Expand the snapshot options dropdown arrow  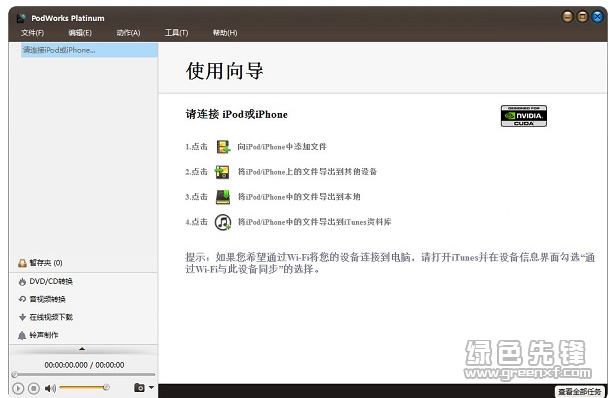pyautogui.click(x=151, y=387)
